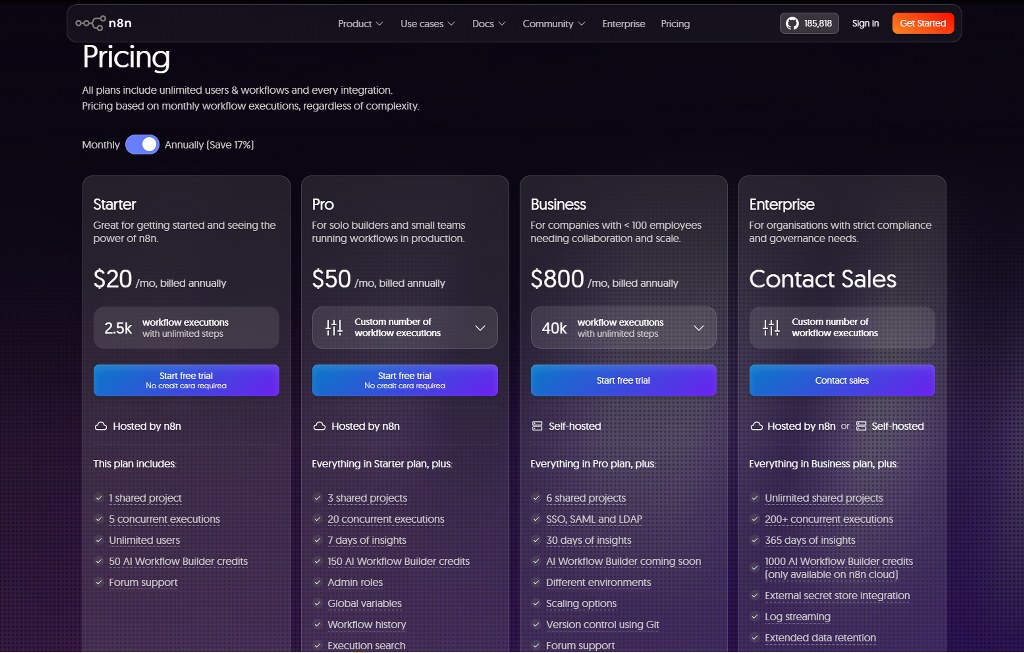
Task: Click the server icon beside Business Self-hosted
Action: 537,426
